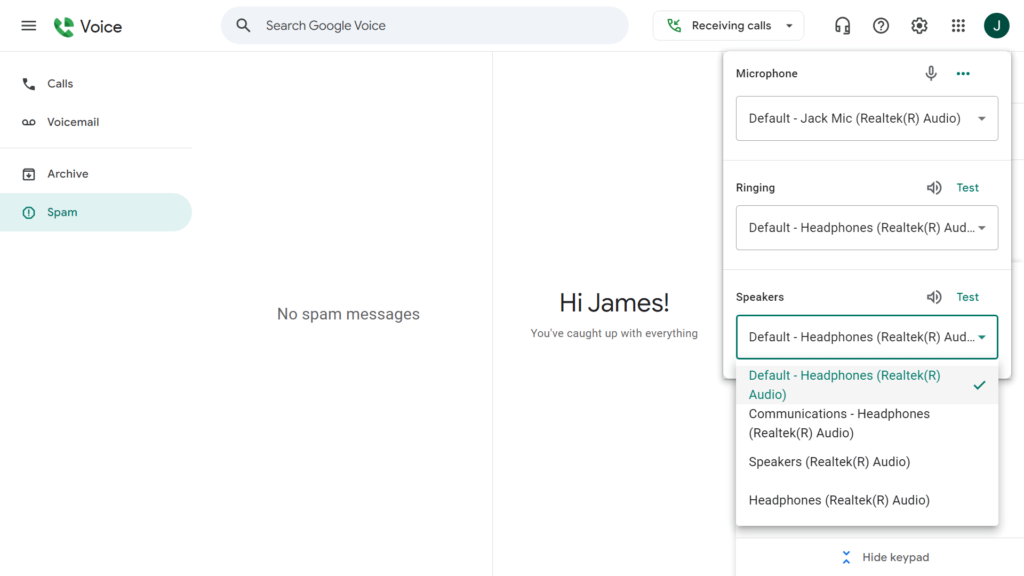The width and height of the screenshot is (1024, 576).
Task: Click the volume icon beside Ringing
Action: (934, 187)
